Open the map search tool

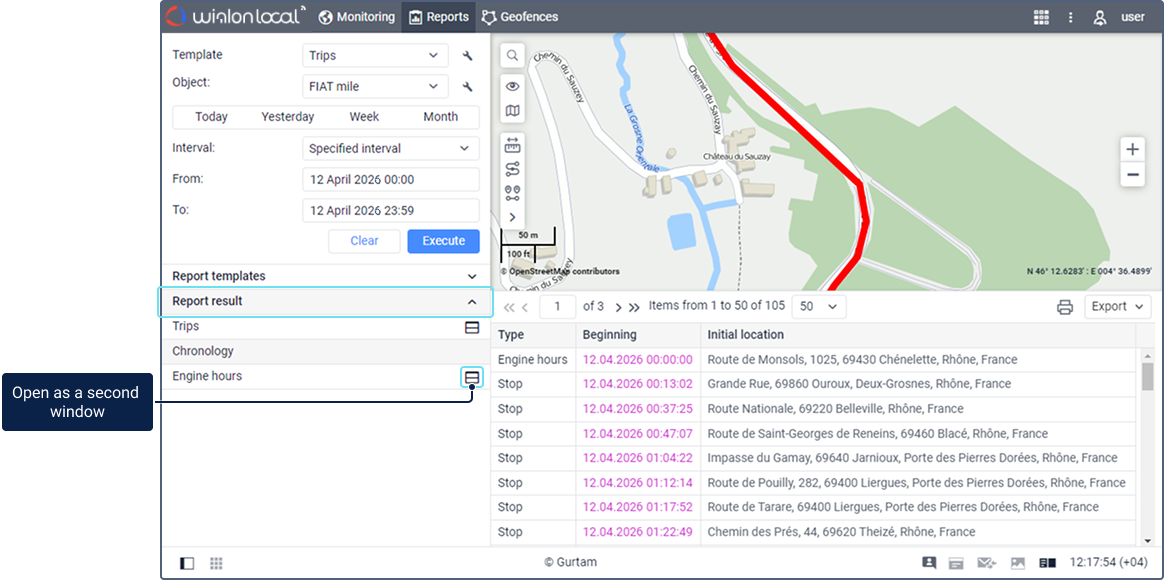pyautogui.click(x=512, y=56)
